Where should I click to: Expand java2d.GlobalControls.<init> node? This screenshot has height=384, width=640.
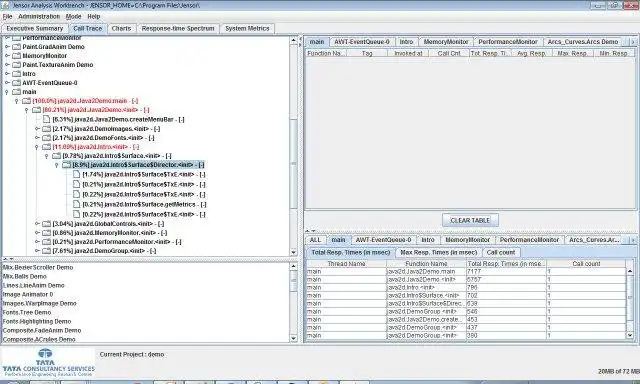click(x=37, y=224)
